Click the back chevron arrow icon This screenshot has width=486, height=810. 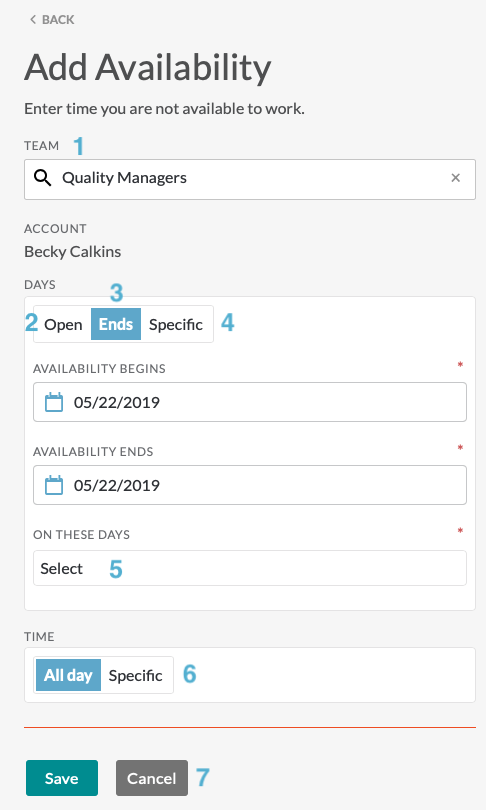click(x=33, y=20)
